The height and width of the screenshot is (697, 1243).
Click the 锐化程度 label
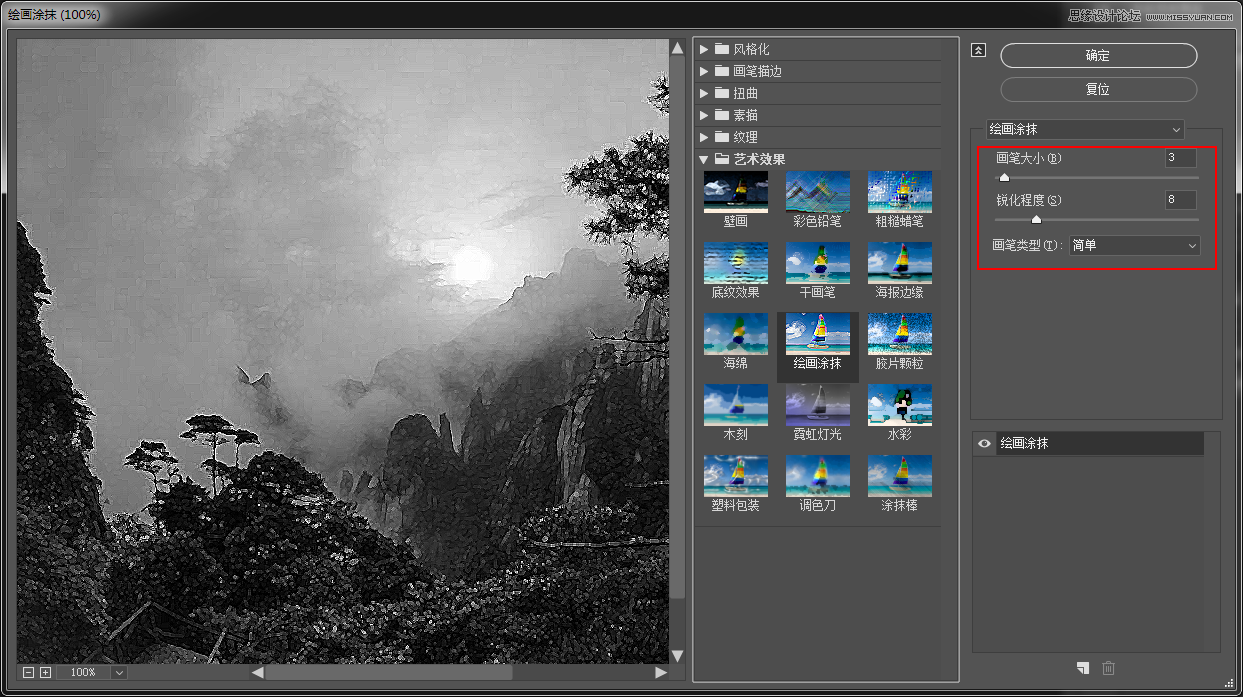[1029, 200]
